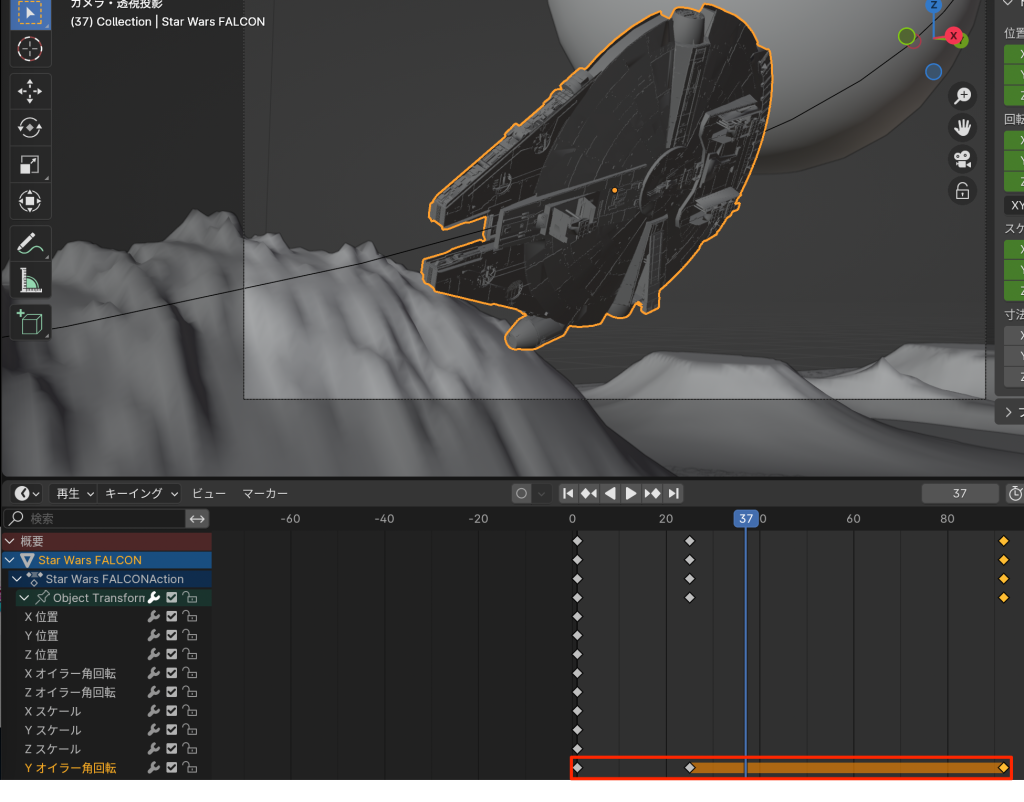Choose the Scale tool
This screenshot has height=802, width=1024.
[x=30, y=165]
